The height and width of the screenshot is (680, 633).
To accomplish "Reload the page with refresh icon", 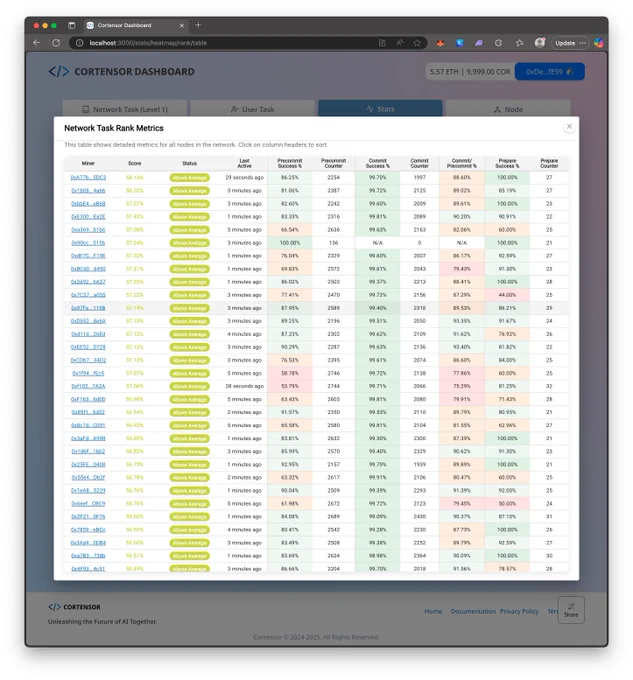I will click(x=56, y=42).
